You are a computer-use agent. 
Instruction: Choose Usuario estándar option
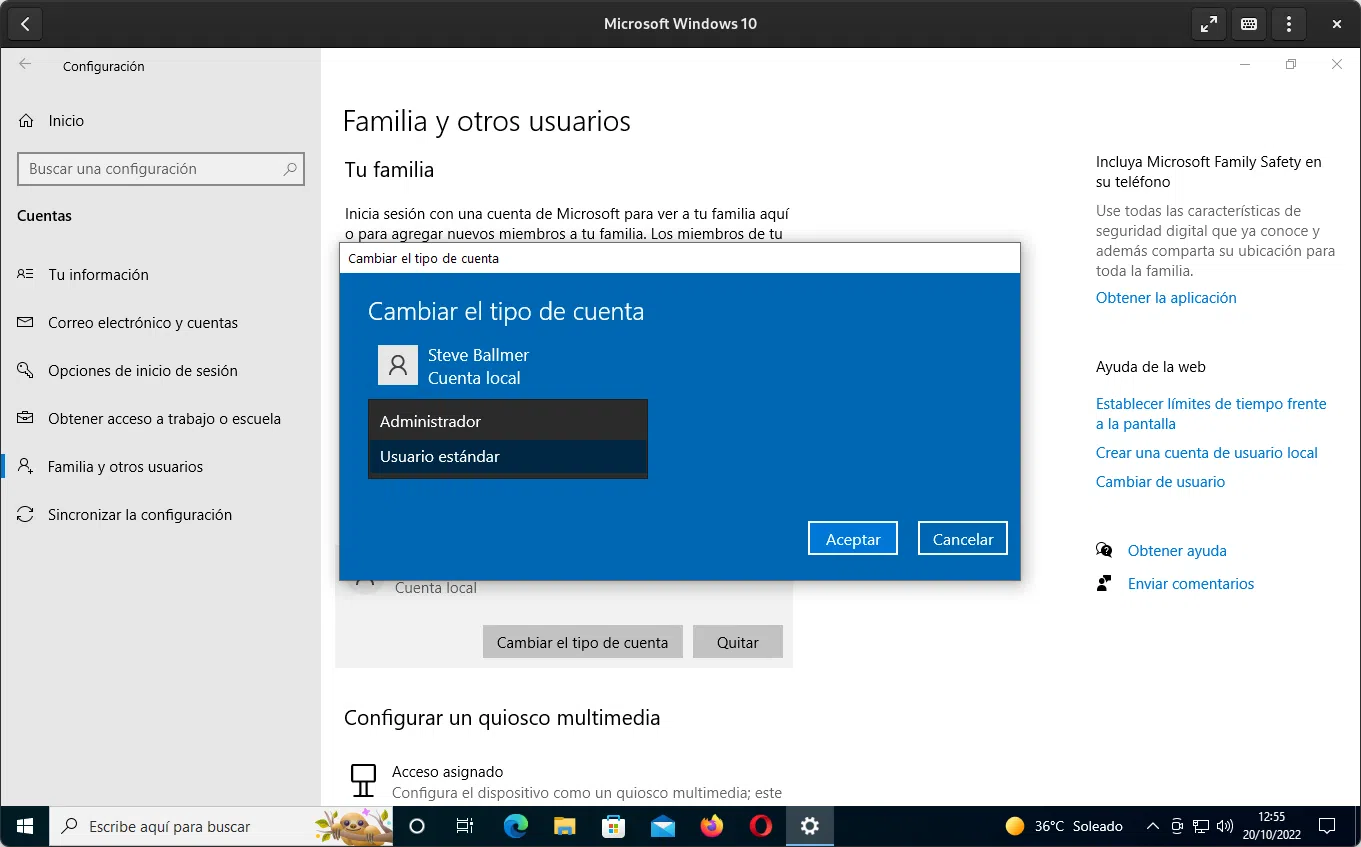(507, 457)
